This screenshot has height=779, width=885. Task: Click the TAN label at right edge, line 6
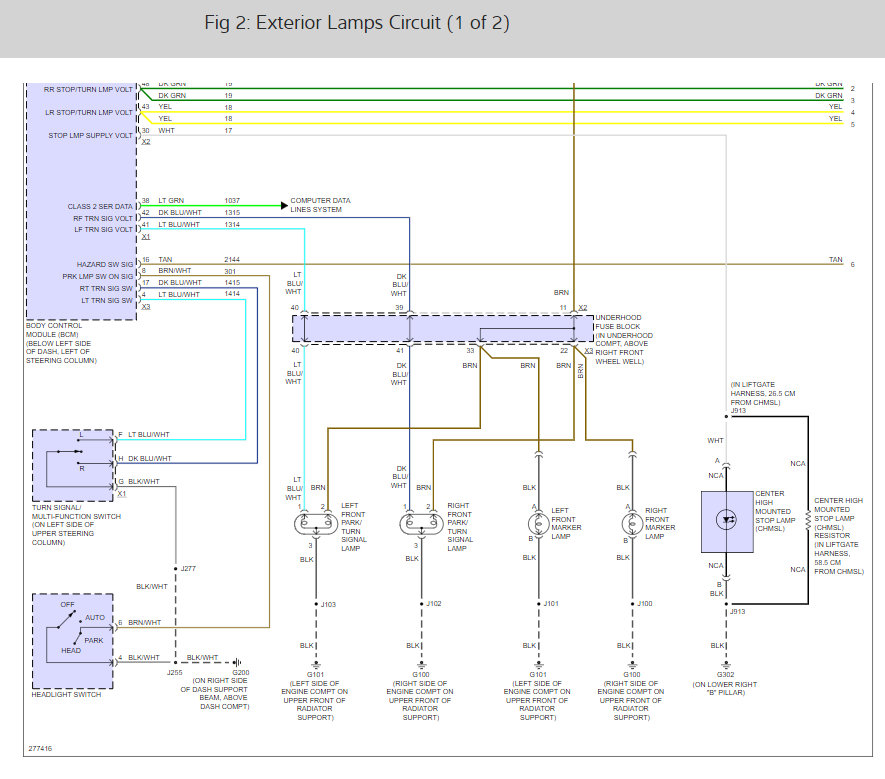pyautogui.click(x=835, y=260)
